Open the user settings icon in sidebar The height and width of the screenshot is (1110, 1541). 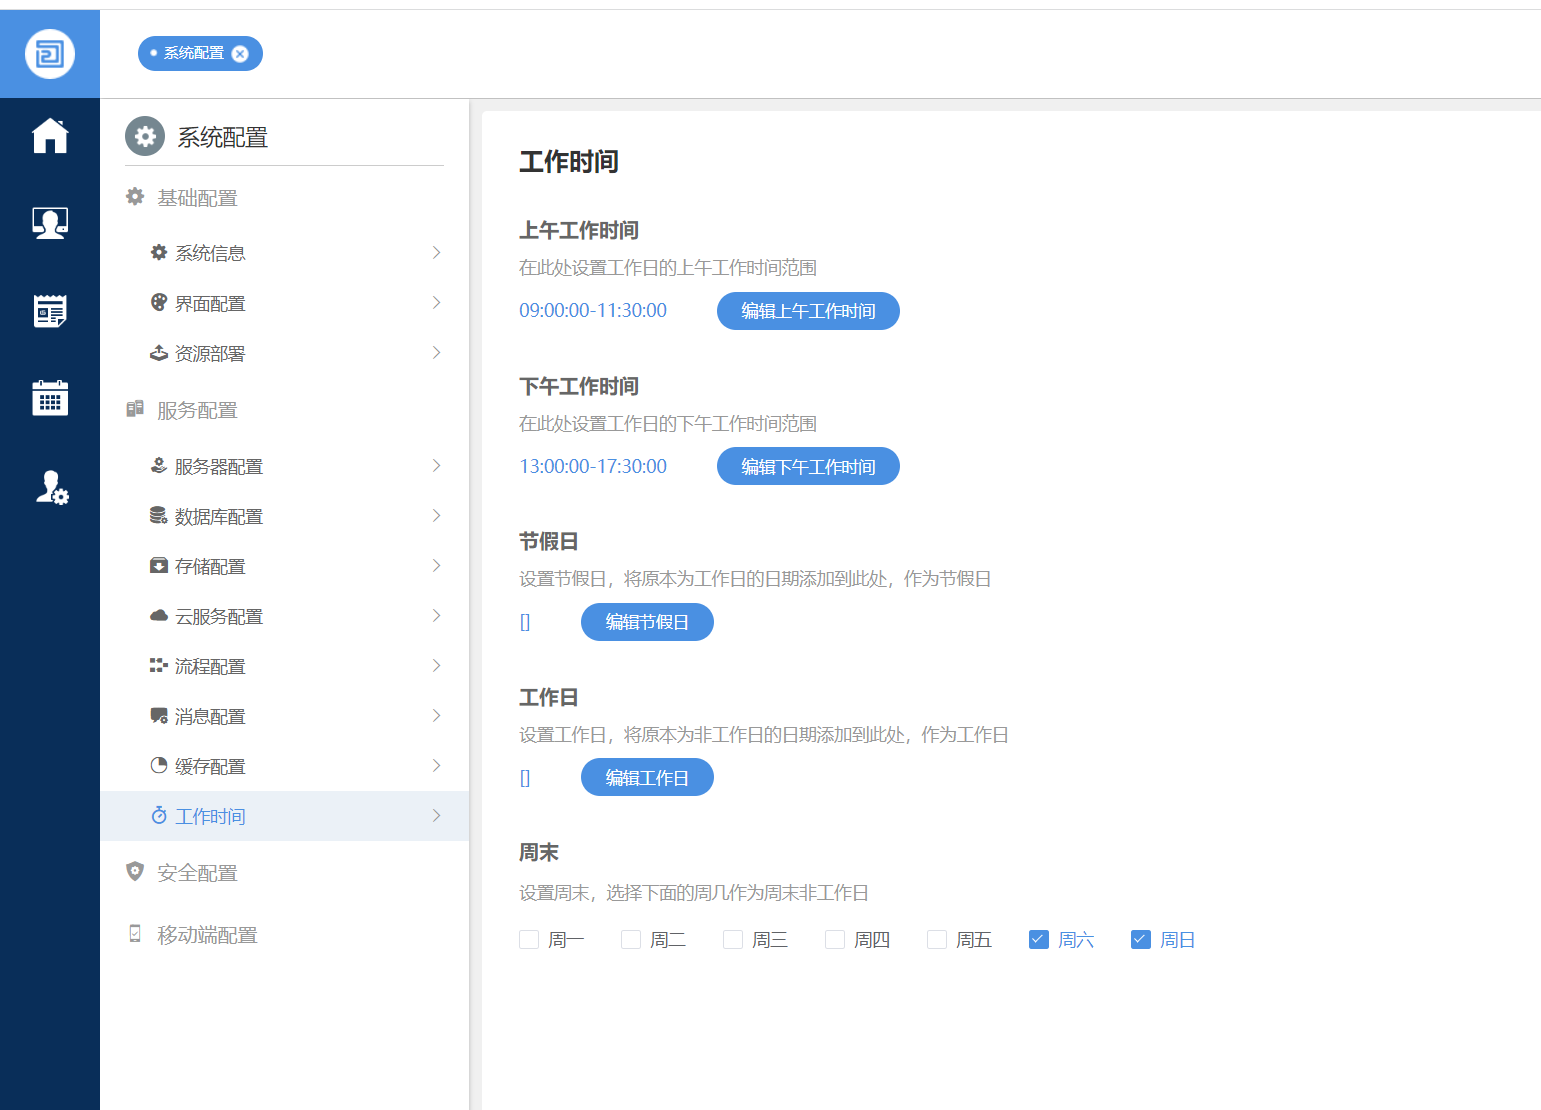pyautogui.click(x=52, y=487)
